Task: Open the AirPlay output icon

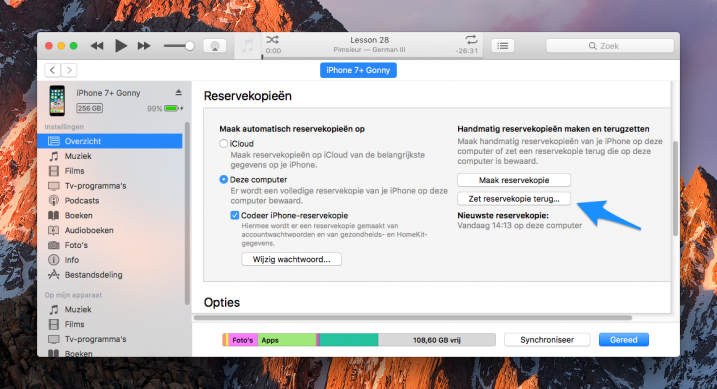Action: point(215,46)
